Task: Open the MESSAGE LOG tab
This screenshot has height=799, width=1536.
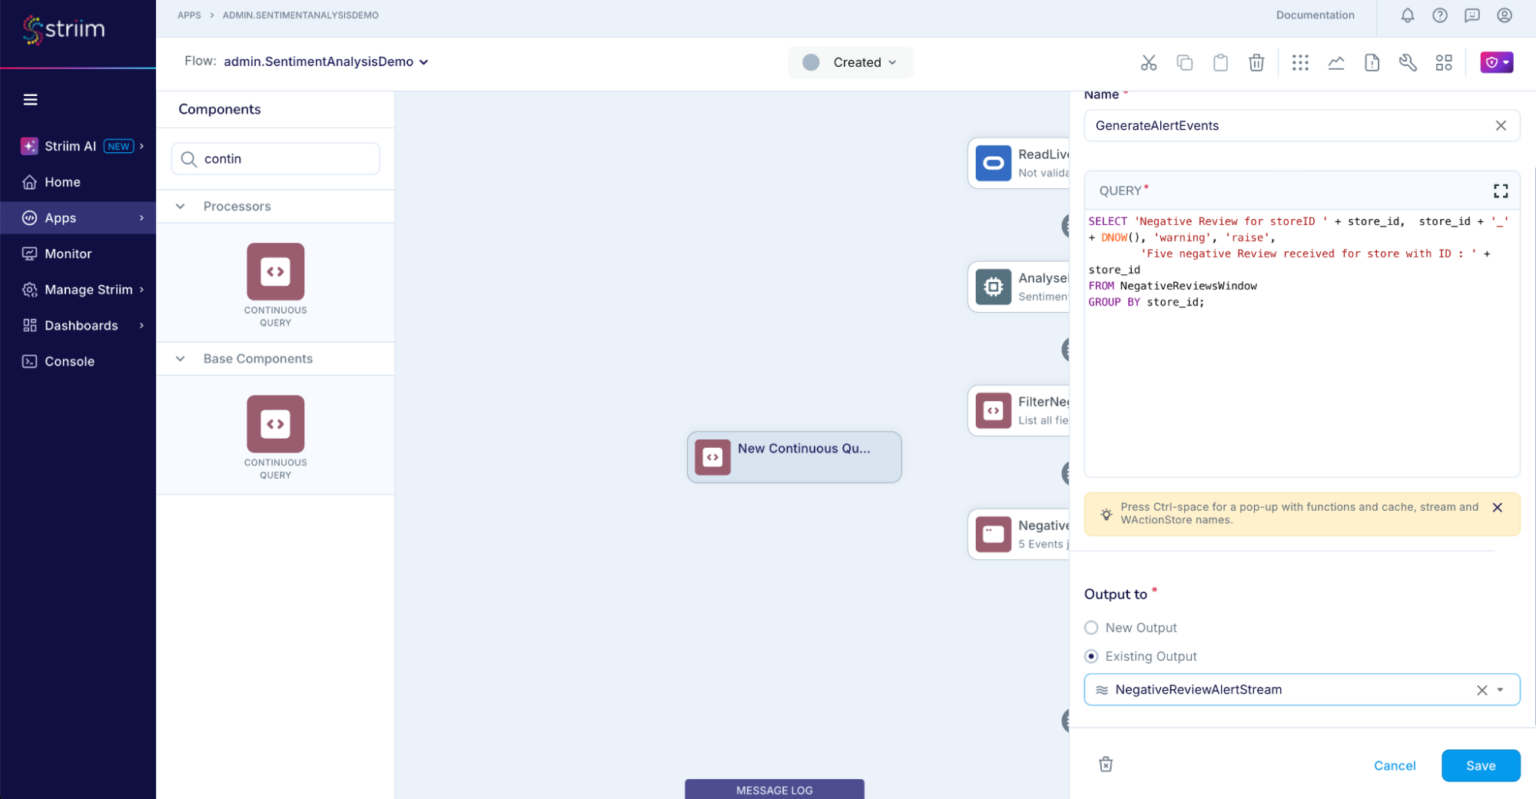Action: 774,789
